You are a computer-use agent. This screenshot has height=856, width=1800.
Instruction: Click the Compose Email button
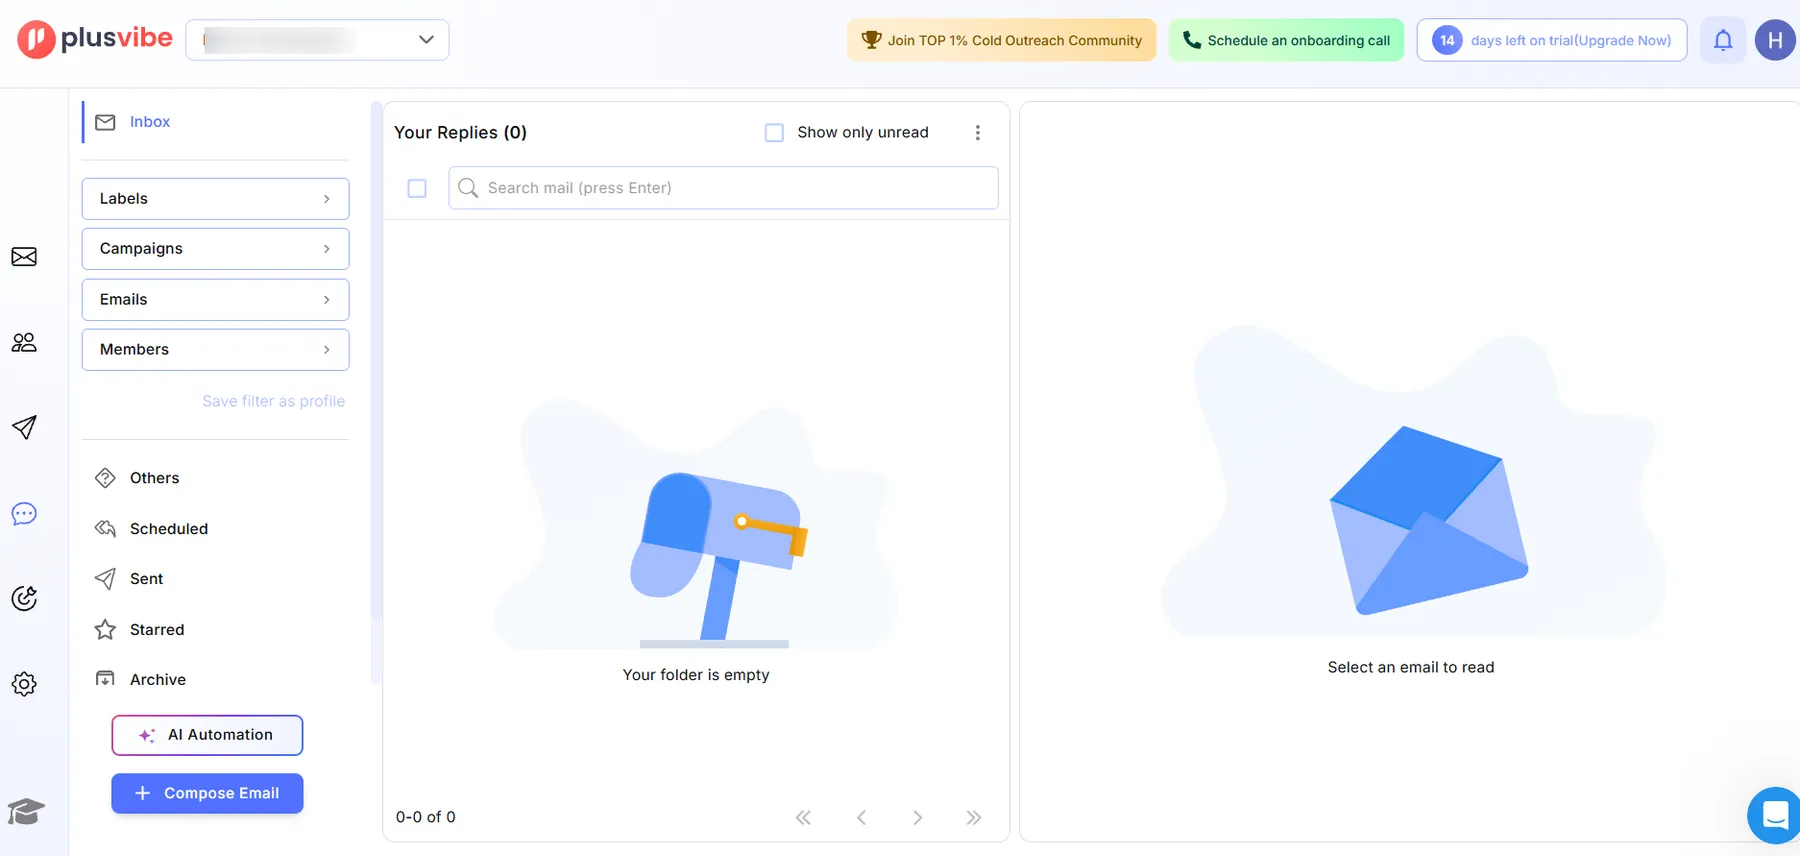tap(207, 793)
